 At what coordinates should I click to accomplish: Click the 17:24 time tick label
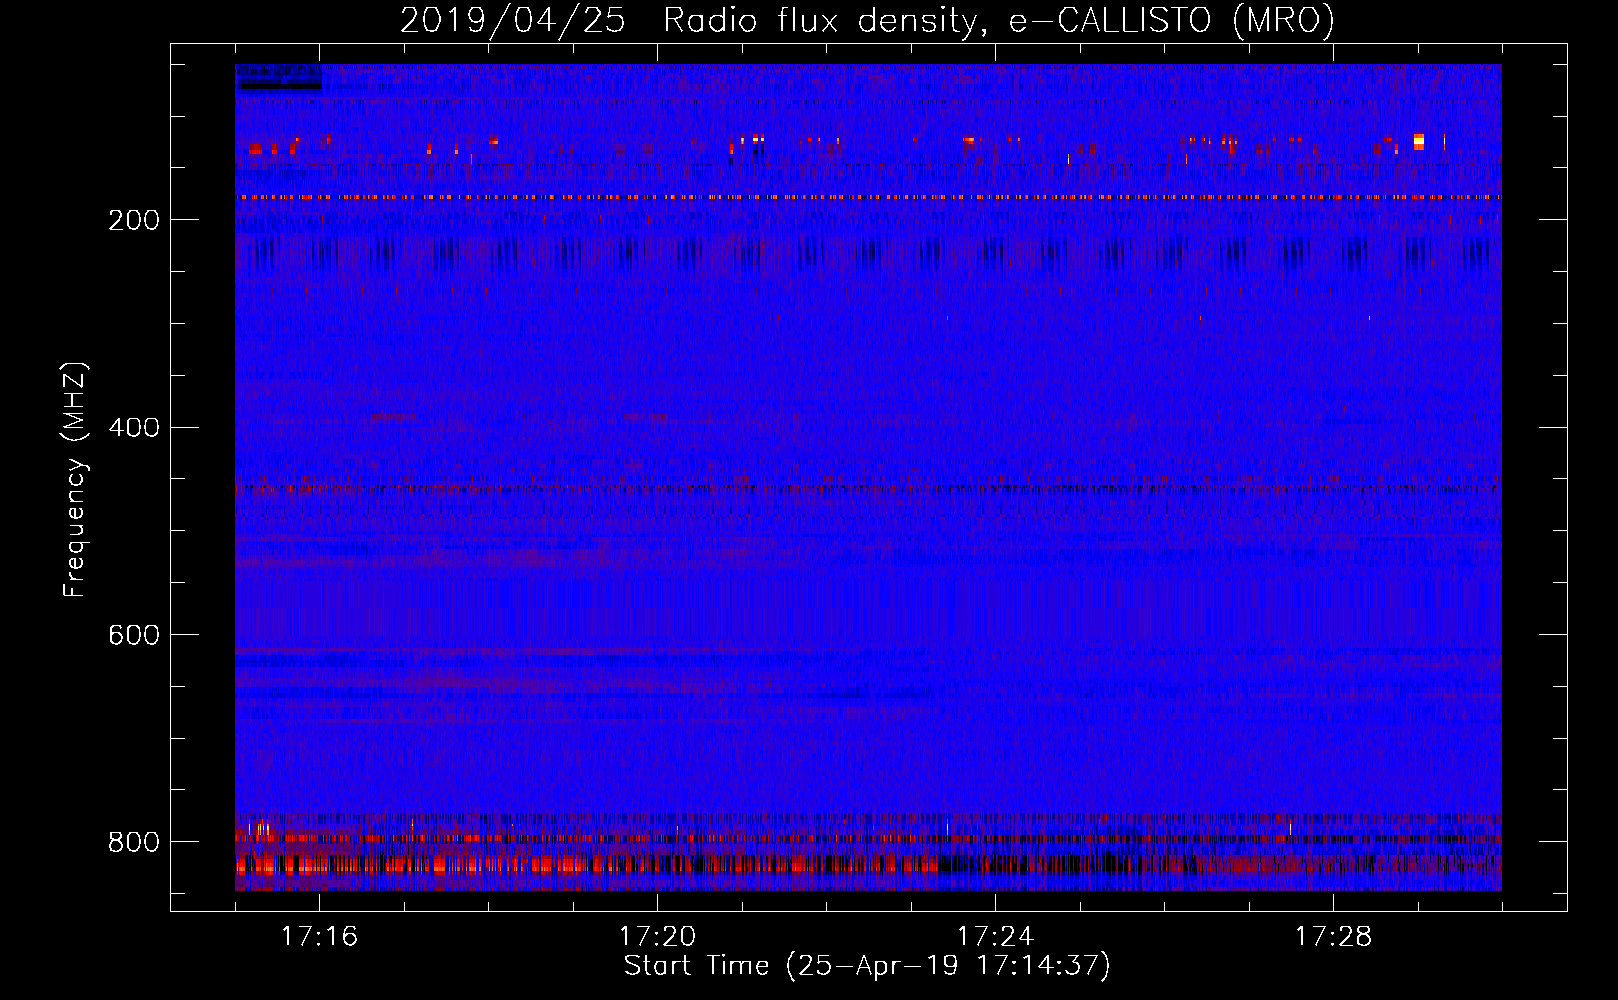point(995,937)
